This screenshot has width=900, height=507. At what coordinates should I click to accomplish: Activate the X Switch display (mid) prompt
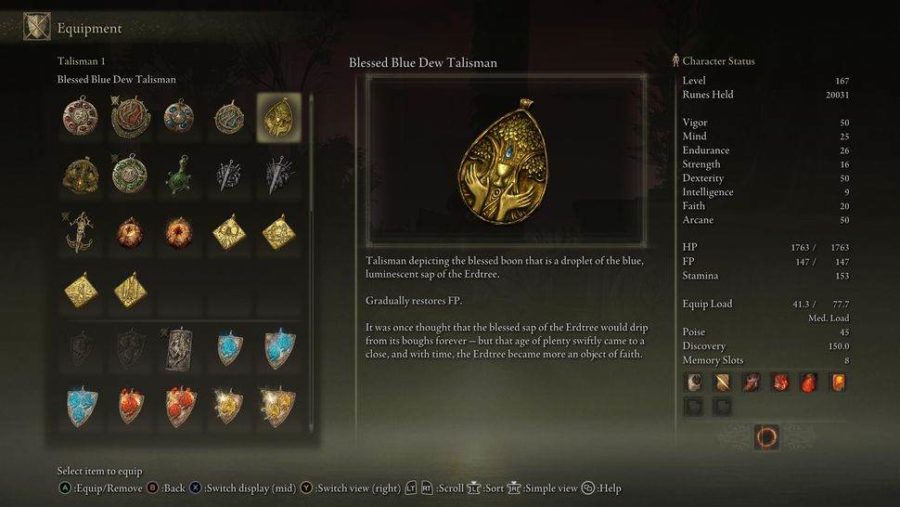(243, 488)
